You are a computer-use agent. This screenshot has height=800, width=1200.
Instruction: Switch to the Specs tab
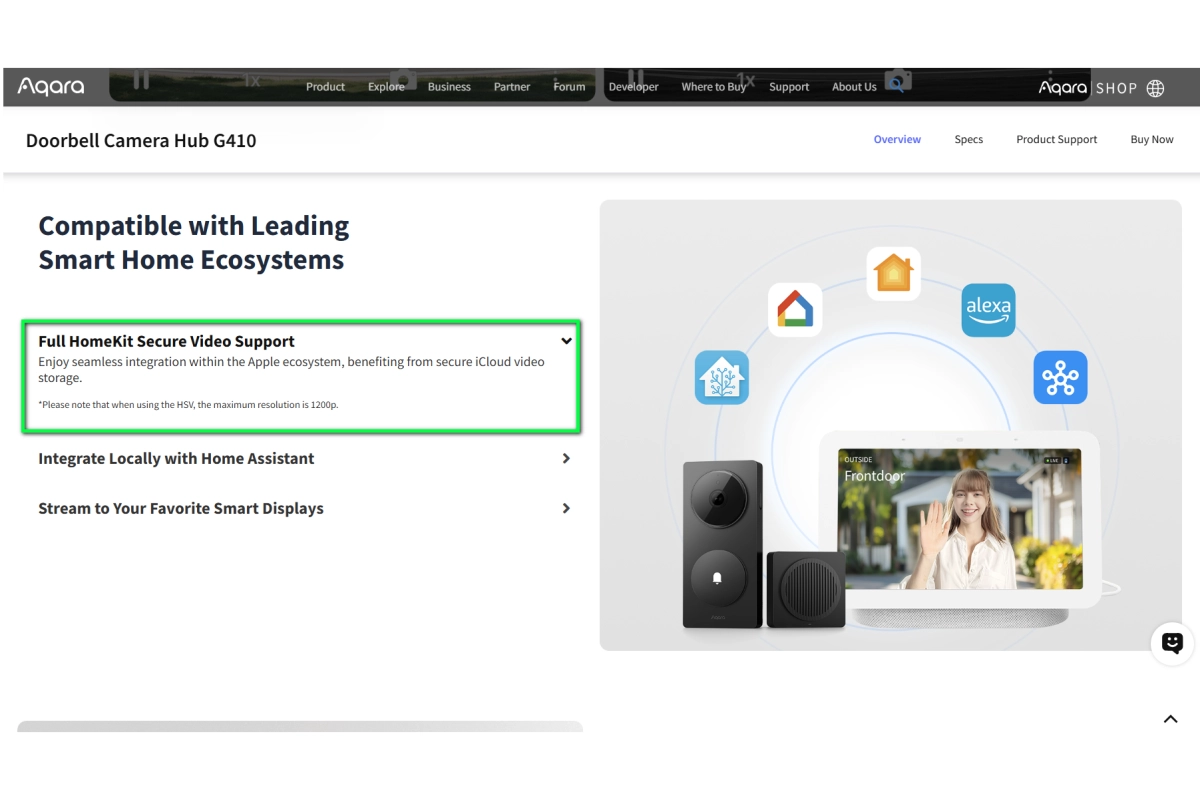coord(968,139)
